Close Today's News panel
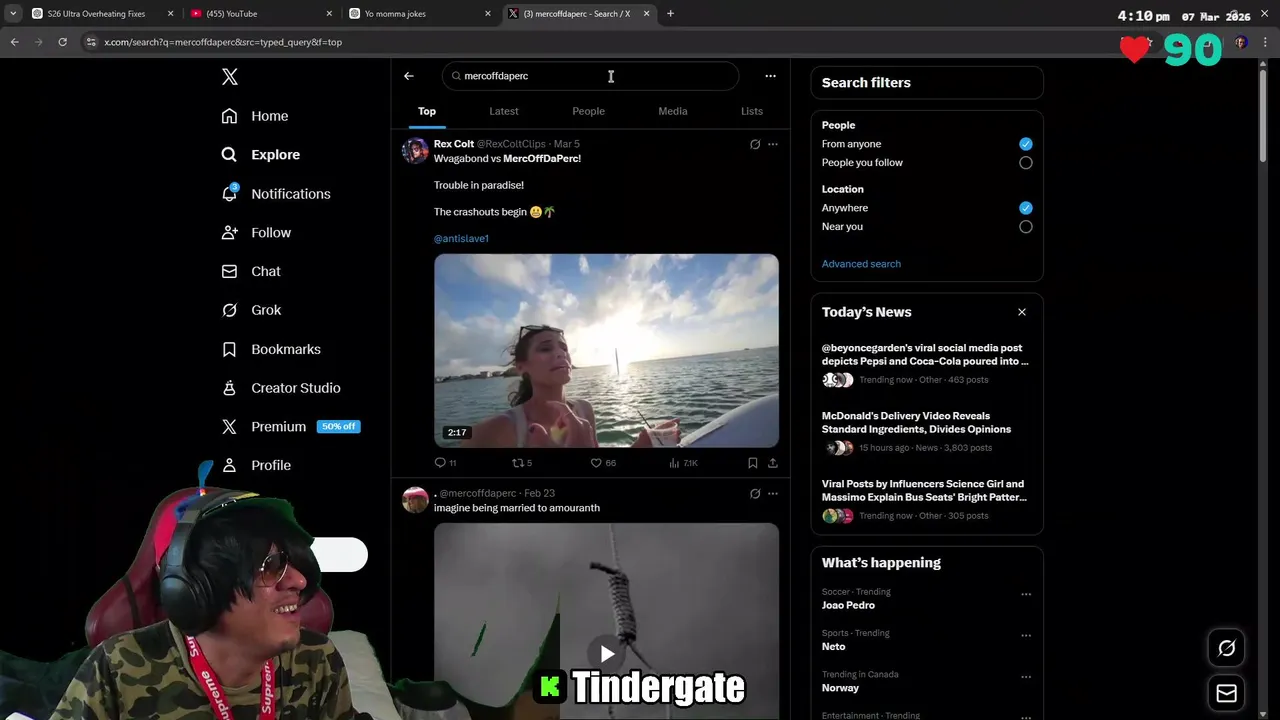 point(1022,312)
